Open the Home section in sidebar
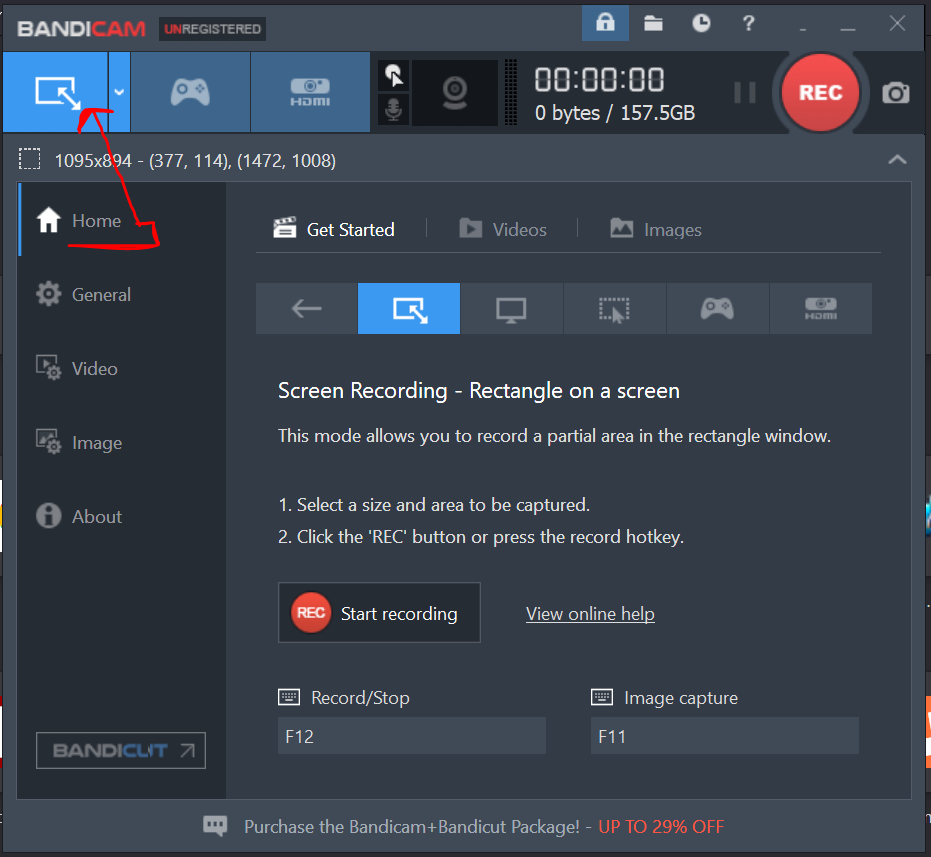Viewport: 931px width, 857px height. click(x=122, y=220)
